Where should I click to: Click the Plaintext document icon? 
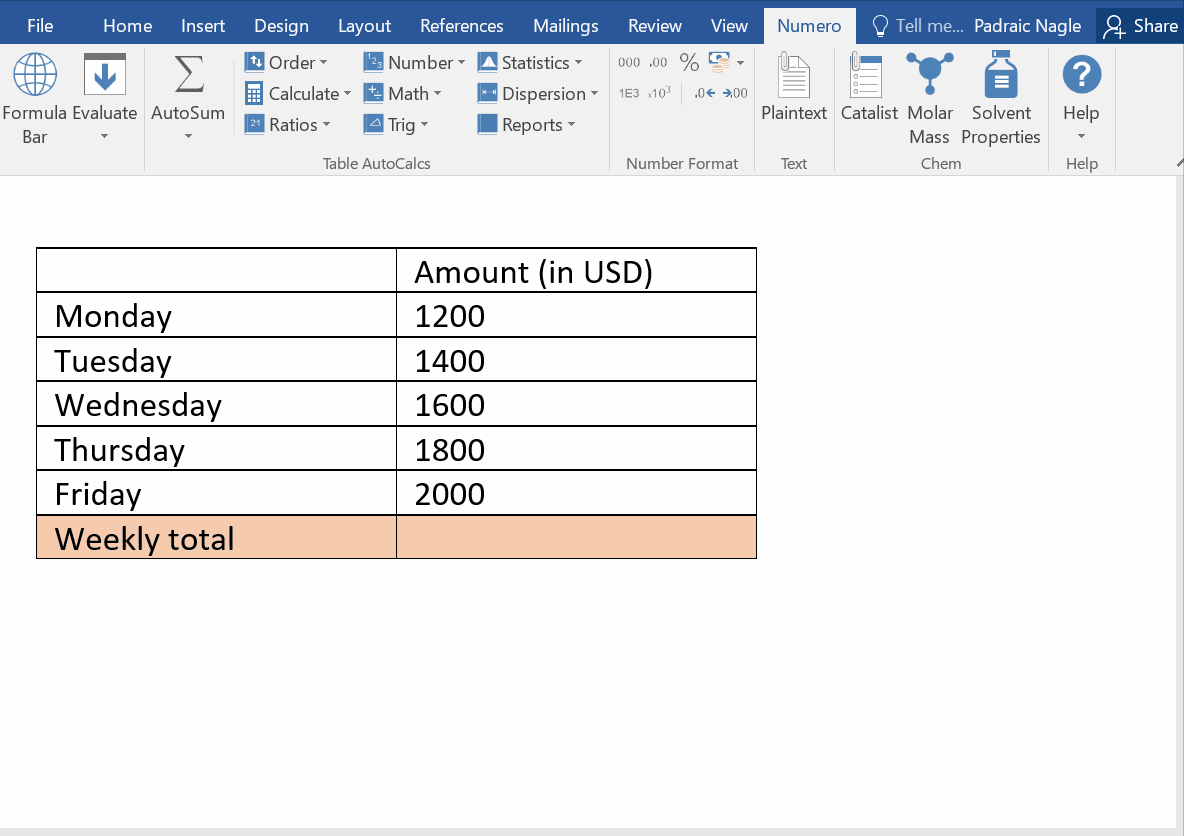click(794, 77)
